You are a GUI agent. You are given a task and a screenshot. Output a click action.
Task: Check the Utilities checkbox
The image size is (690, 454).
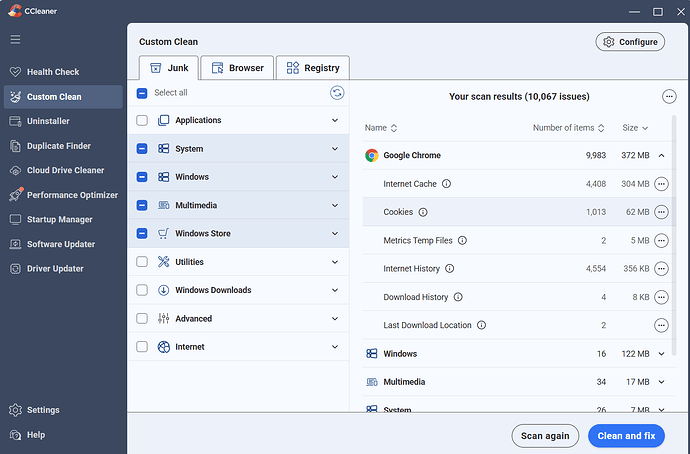pos(142,262)
